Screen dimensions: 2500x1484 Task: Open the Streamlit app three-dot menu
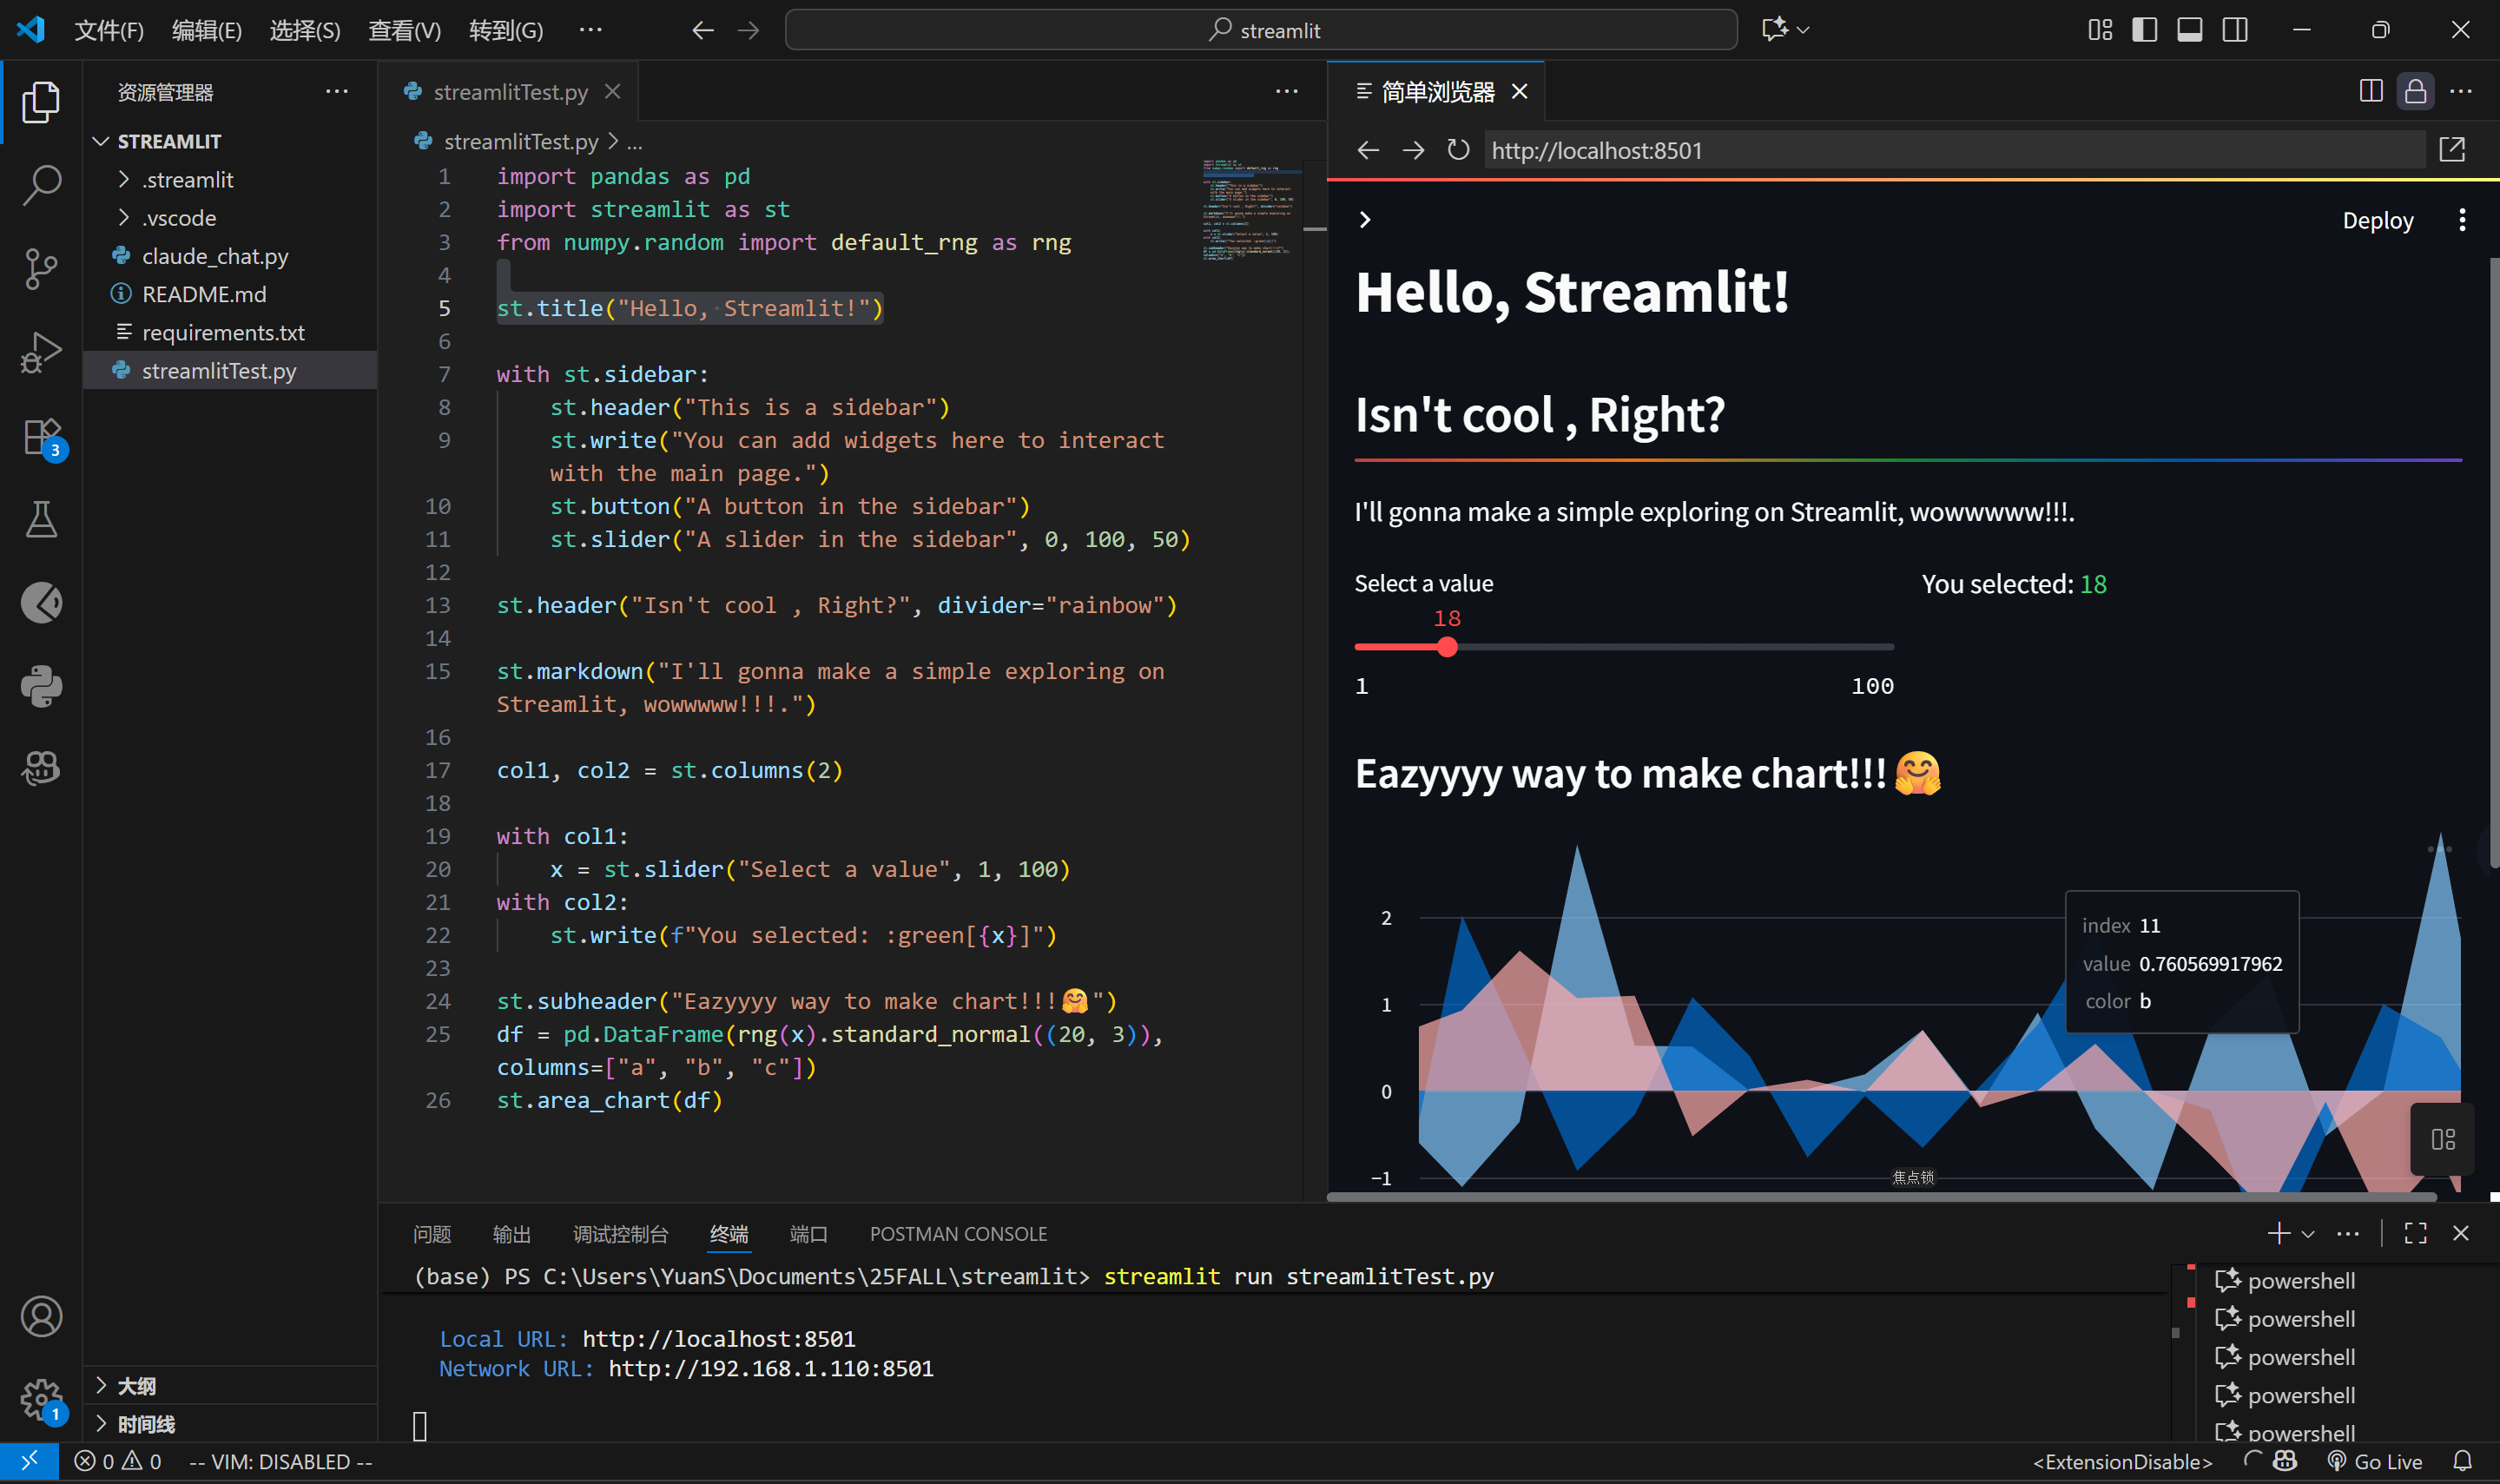click(2461, 220)
